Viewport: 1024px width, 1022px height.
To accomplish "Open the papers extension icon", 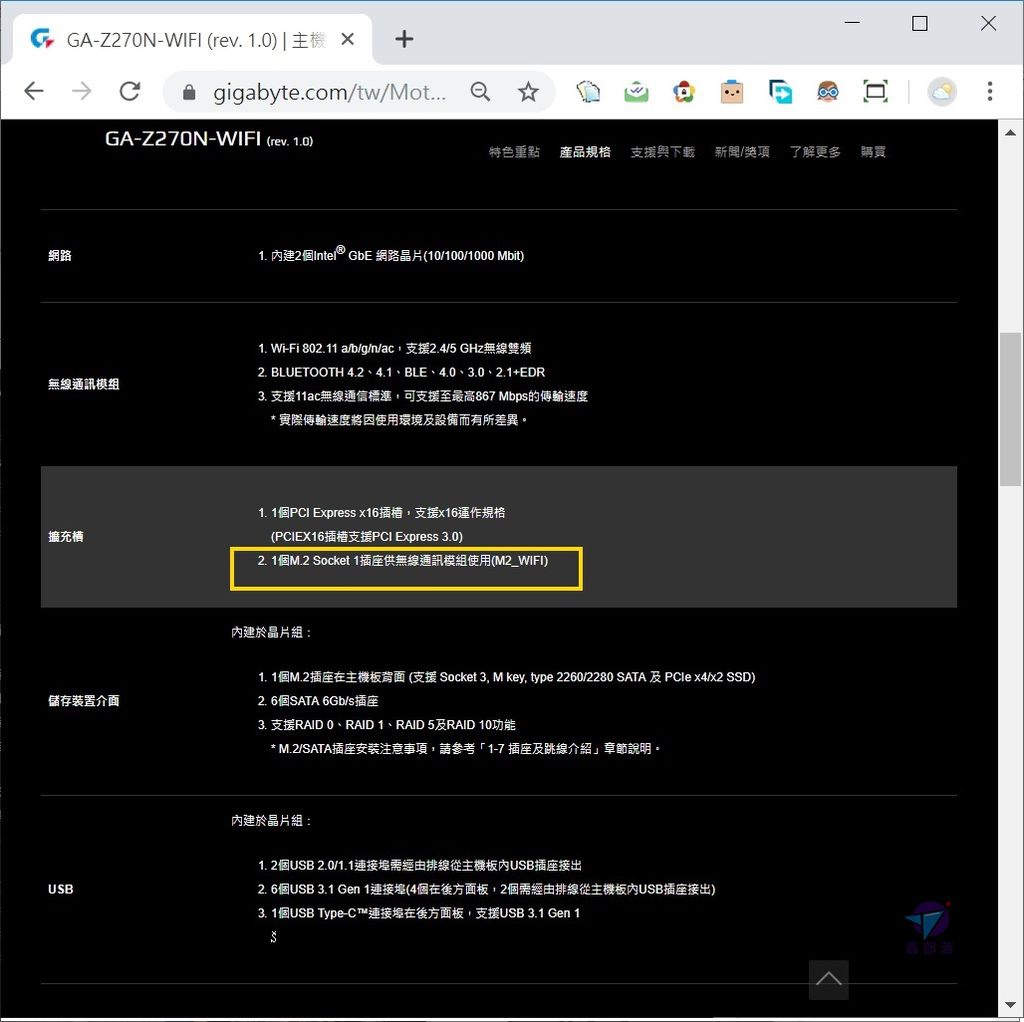I will [588, 91].
